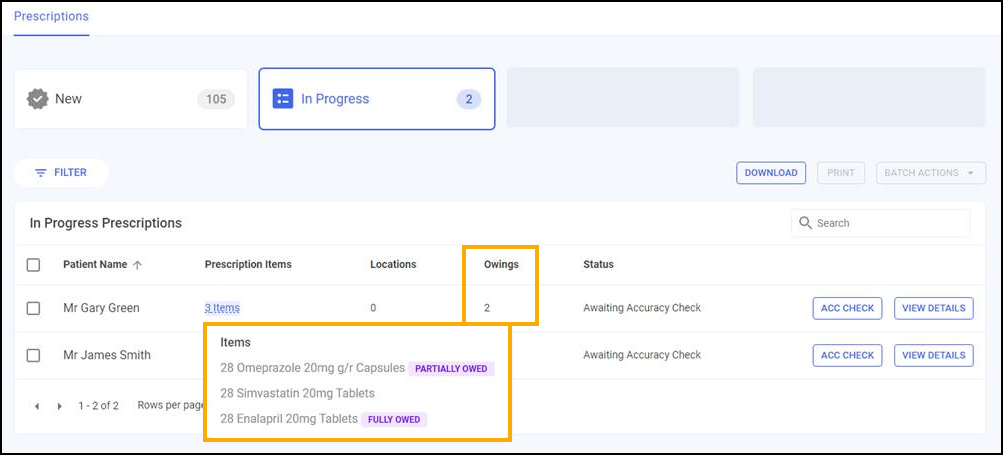Tick the checkbox for Mr James Smith
This screenshot has width=1003, height=455.
[33, 355]
